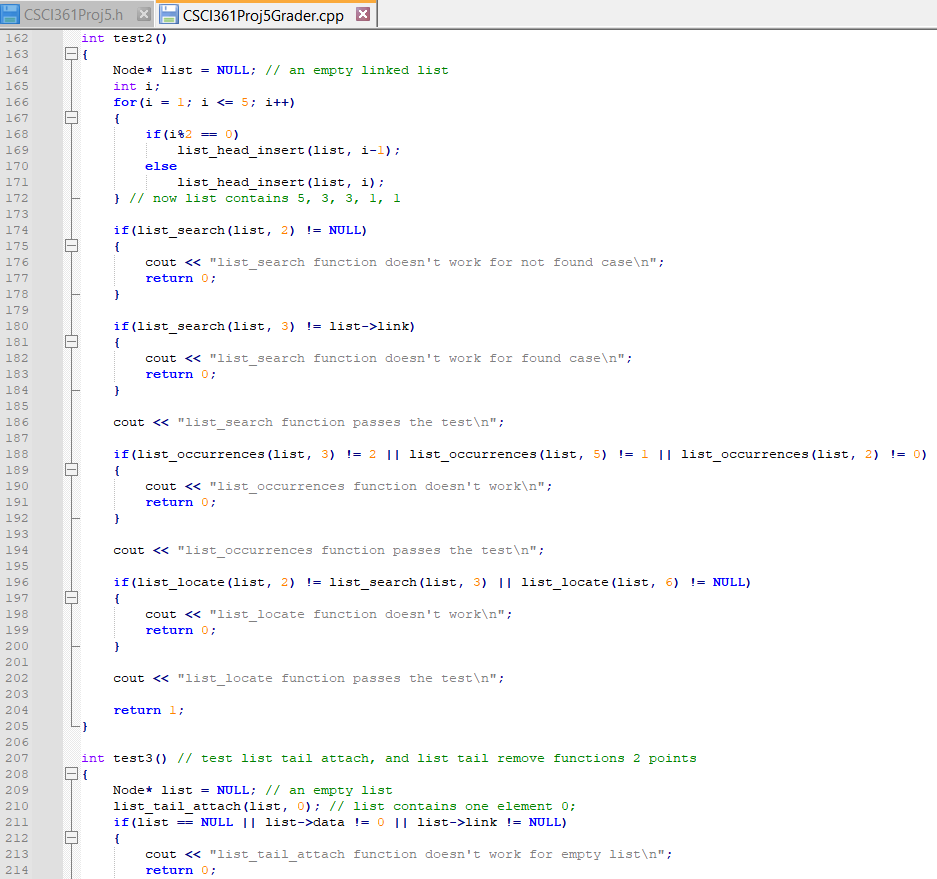Collapse the test2 function body fold
Viewport: 937px width, 879px height.
[x=70, y=53]
